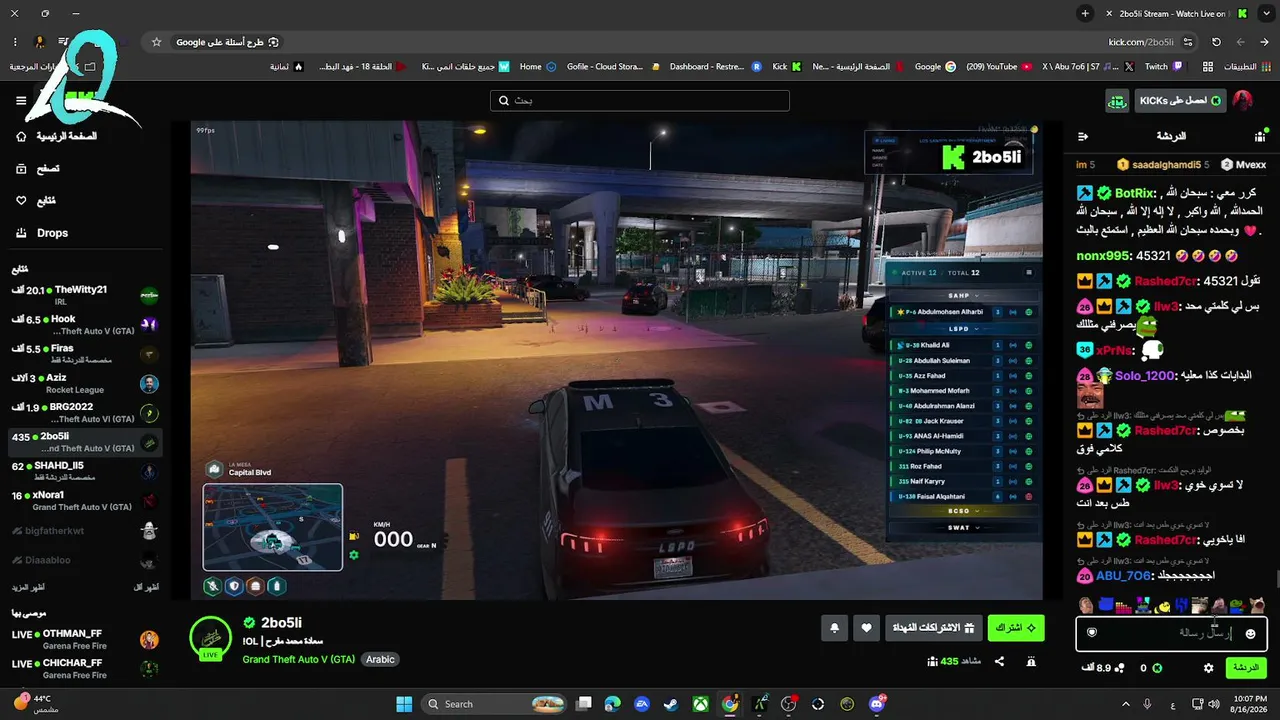Select SHAHD_II5 channel in sidebar

click(x=84, y=471)
